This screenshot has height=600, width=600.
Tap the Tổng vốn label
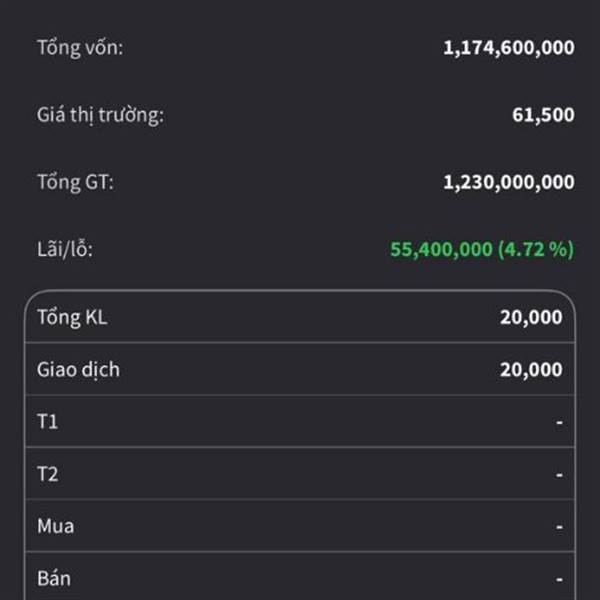pos(80,47)
